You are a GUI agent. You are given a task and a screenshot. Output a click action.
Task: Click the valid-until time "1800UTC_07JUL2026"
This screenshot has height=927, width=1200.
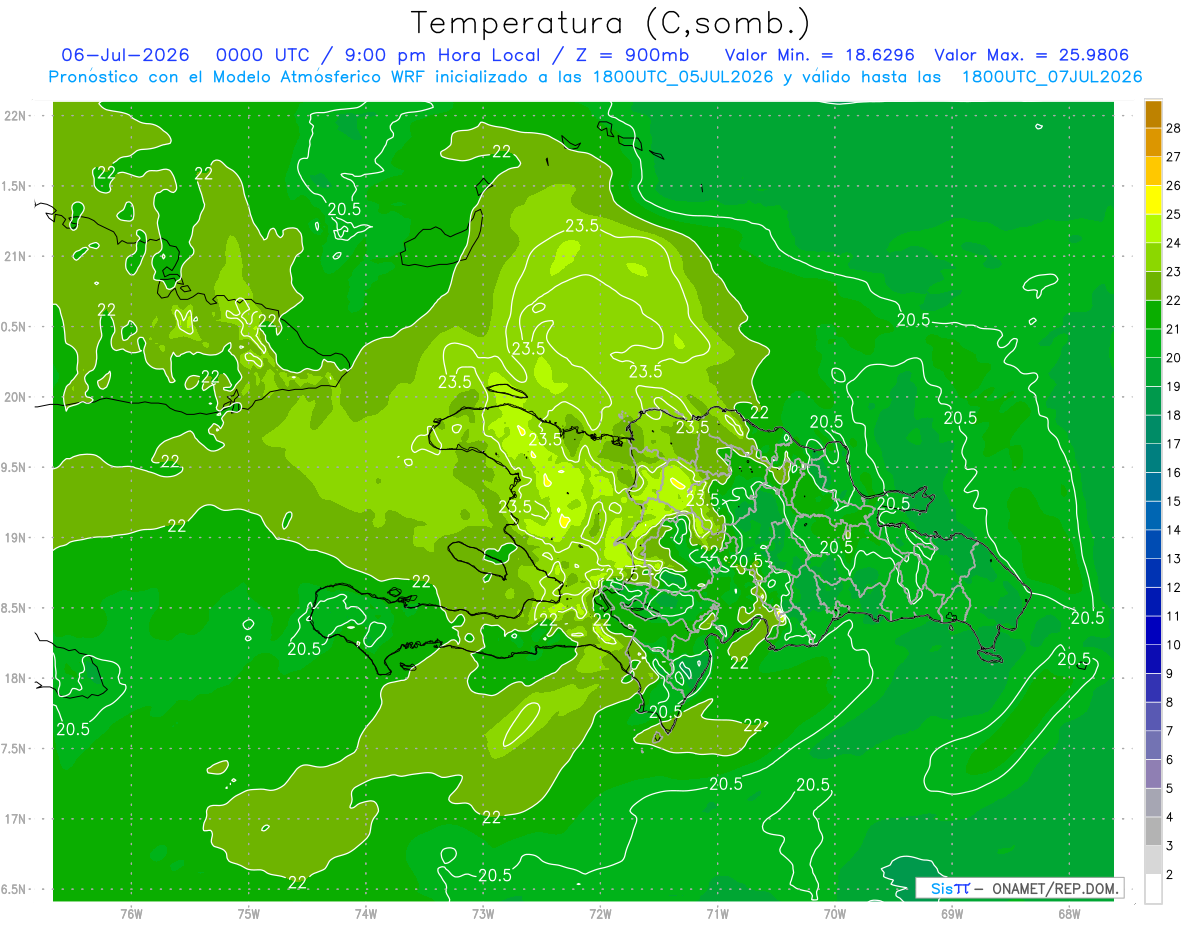click(x=1052, y=76)
